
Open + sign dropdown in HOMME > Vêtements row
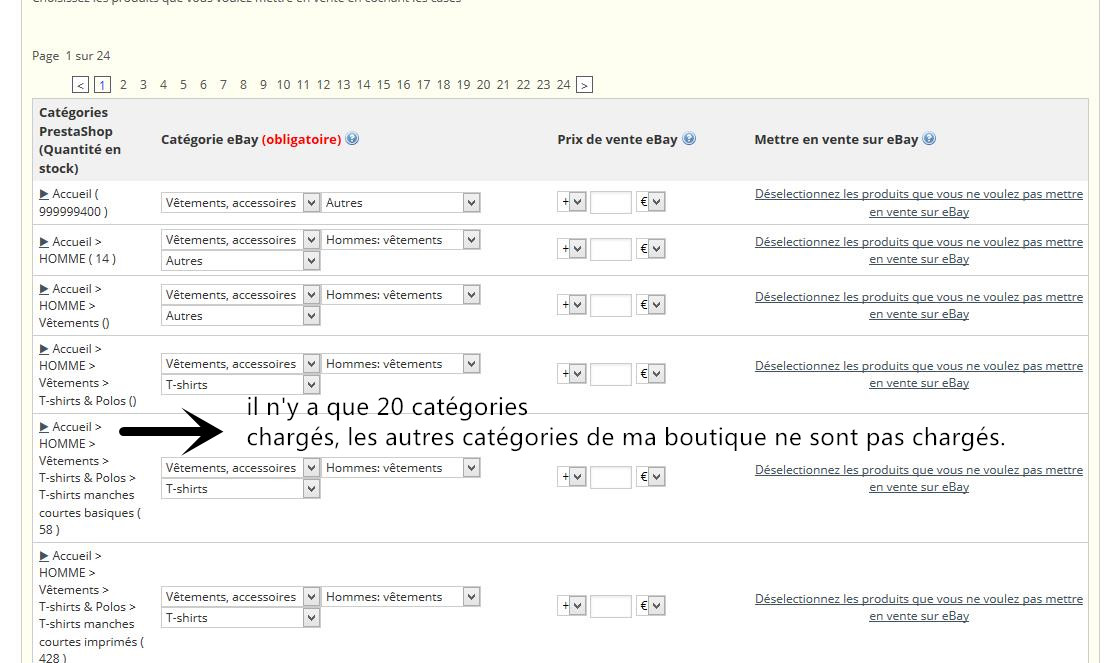[x=572, y=305]
